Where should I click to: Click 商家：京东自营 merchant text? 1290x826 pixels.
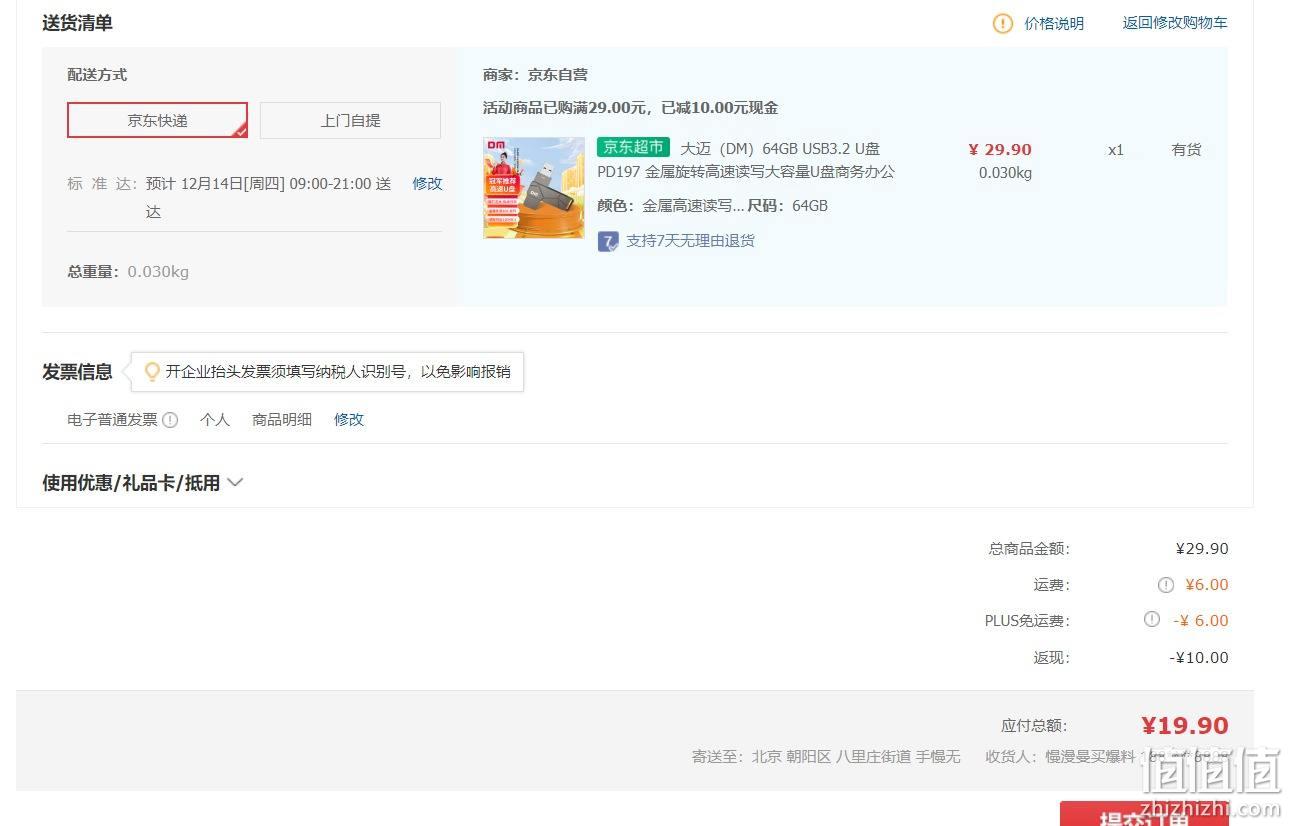535,74
